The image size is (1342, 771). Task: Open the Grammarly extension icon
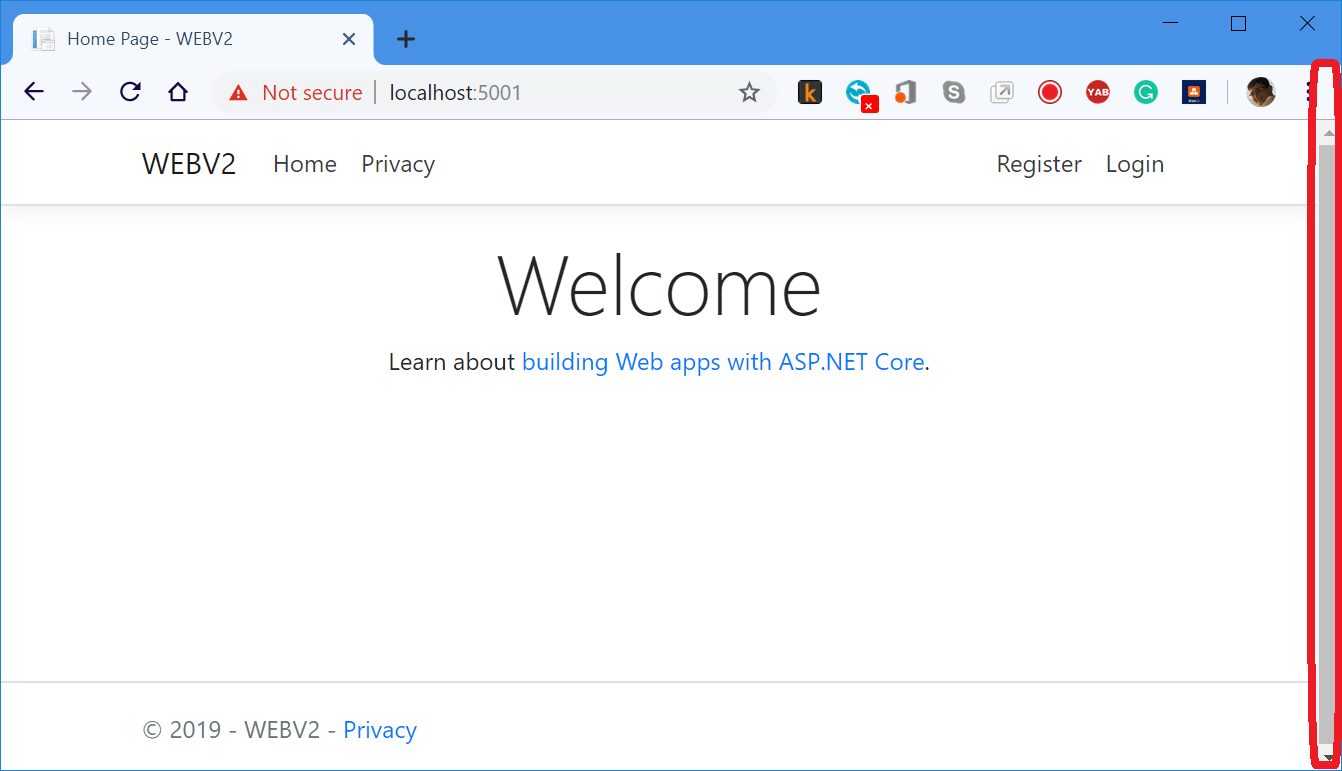(x=1145, y=93)
